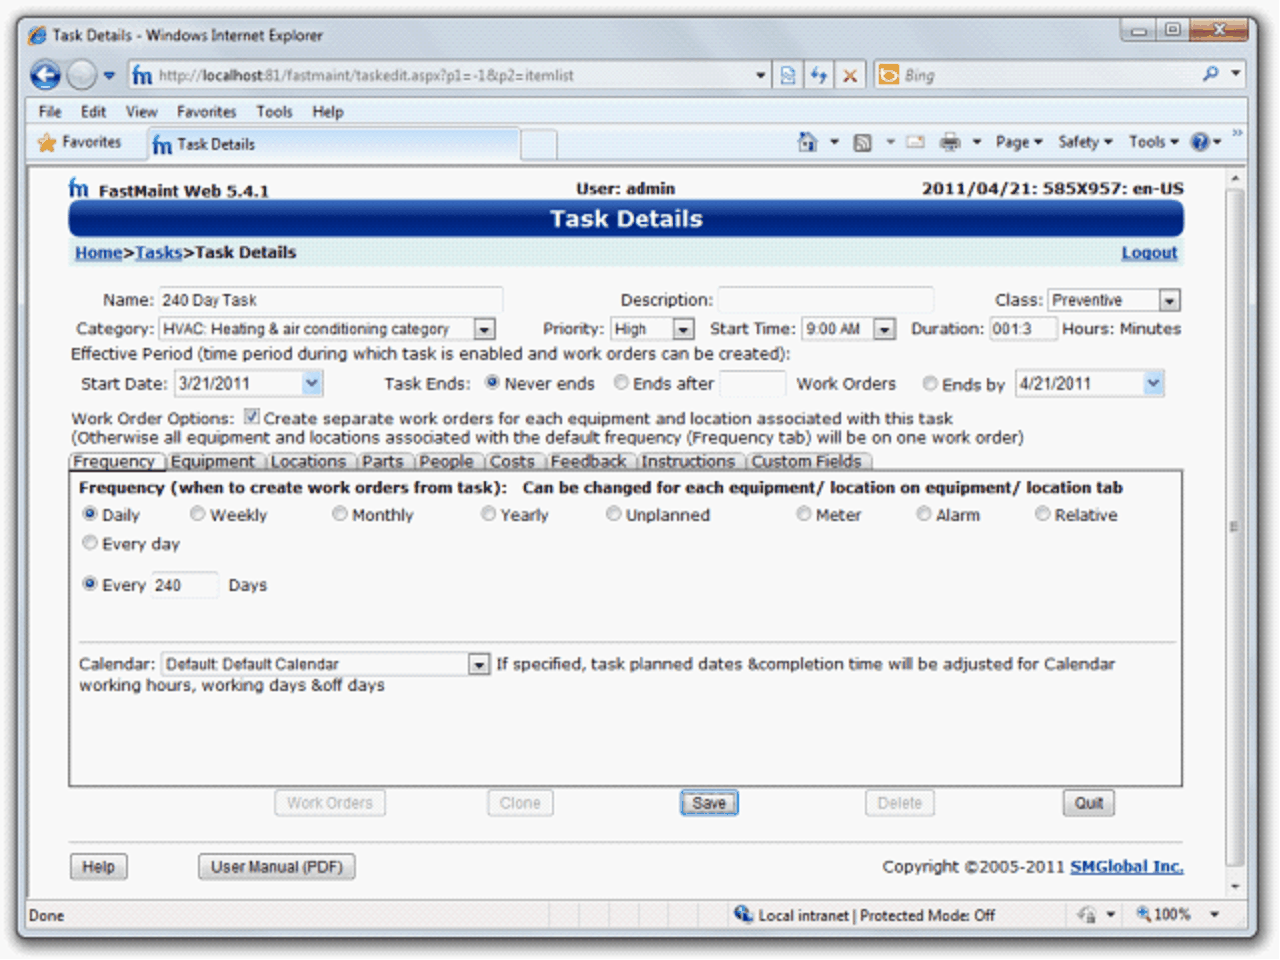Open the Start Time dropdown

884,329
